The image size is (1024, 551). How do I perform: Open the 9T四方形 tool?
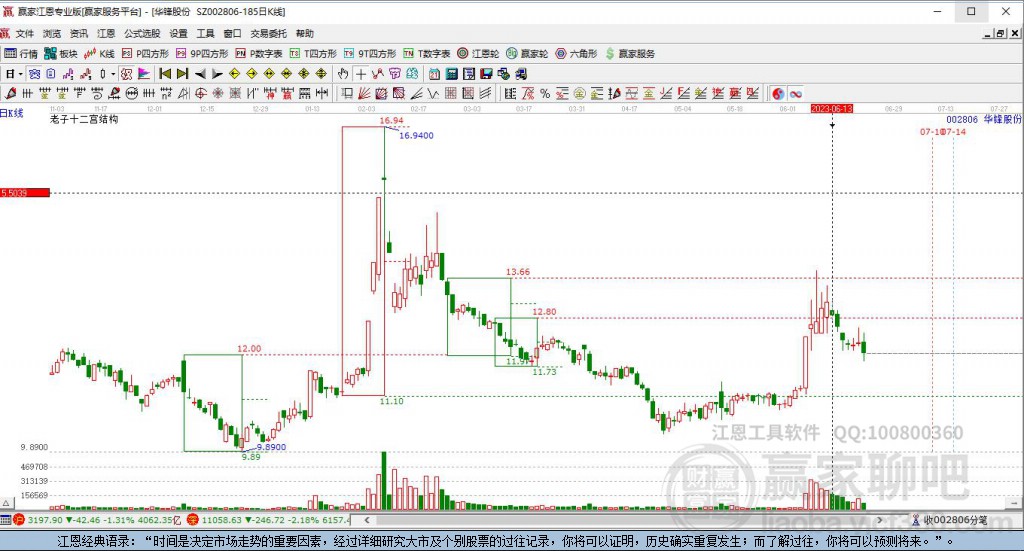[370, 54]
